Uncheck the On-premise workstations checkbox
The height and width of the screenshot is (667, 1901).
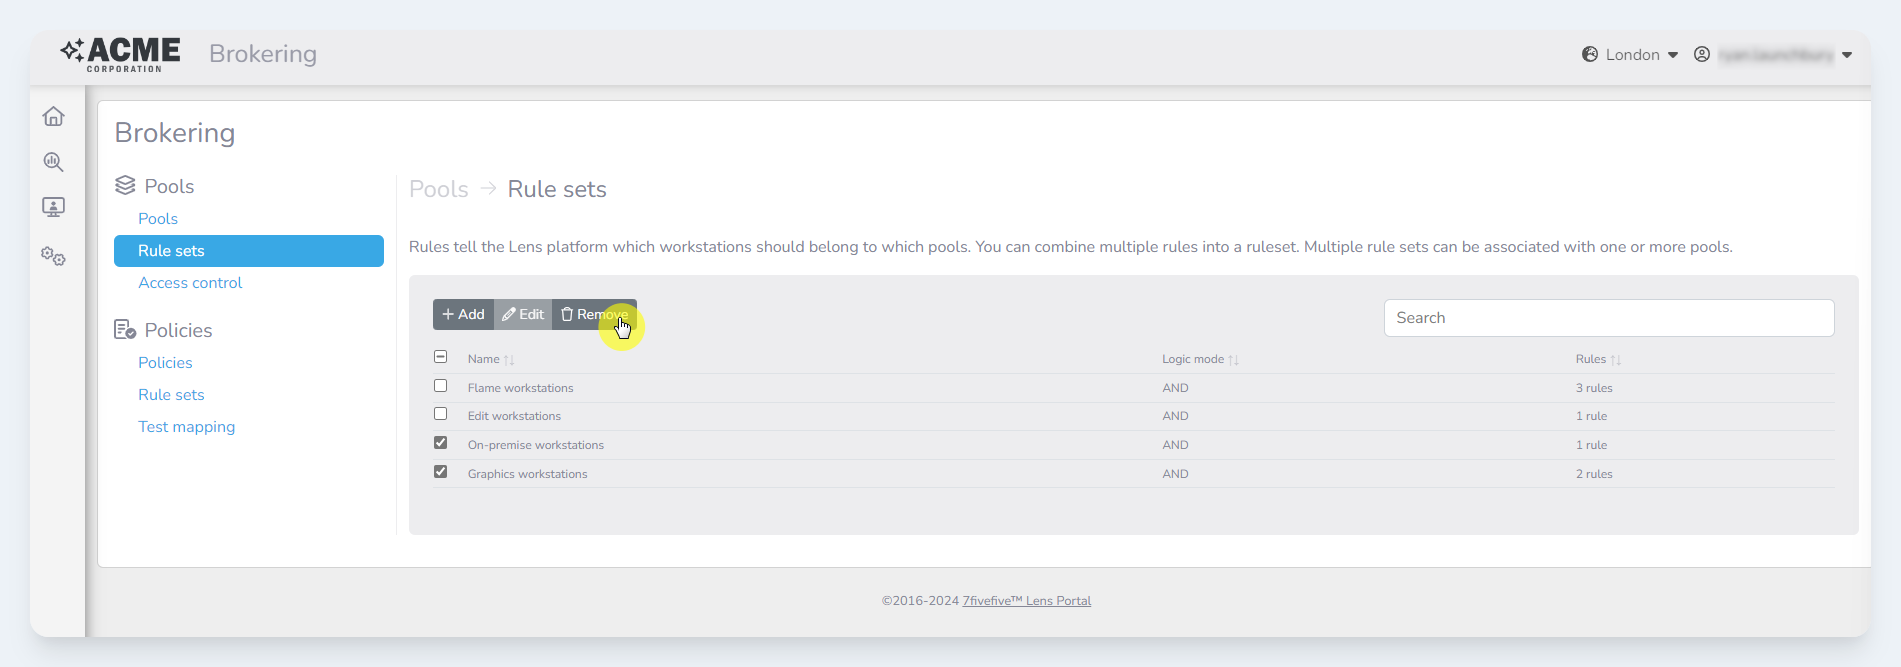point(440,443)
